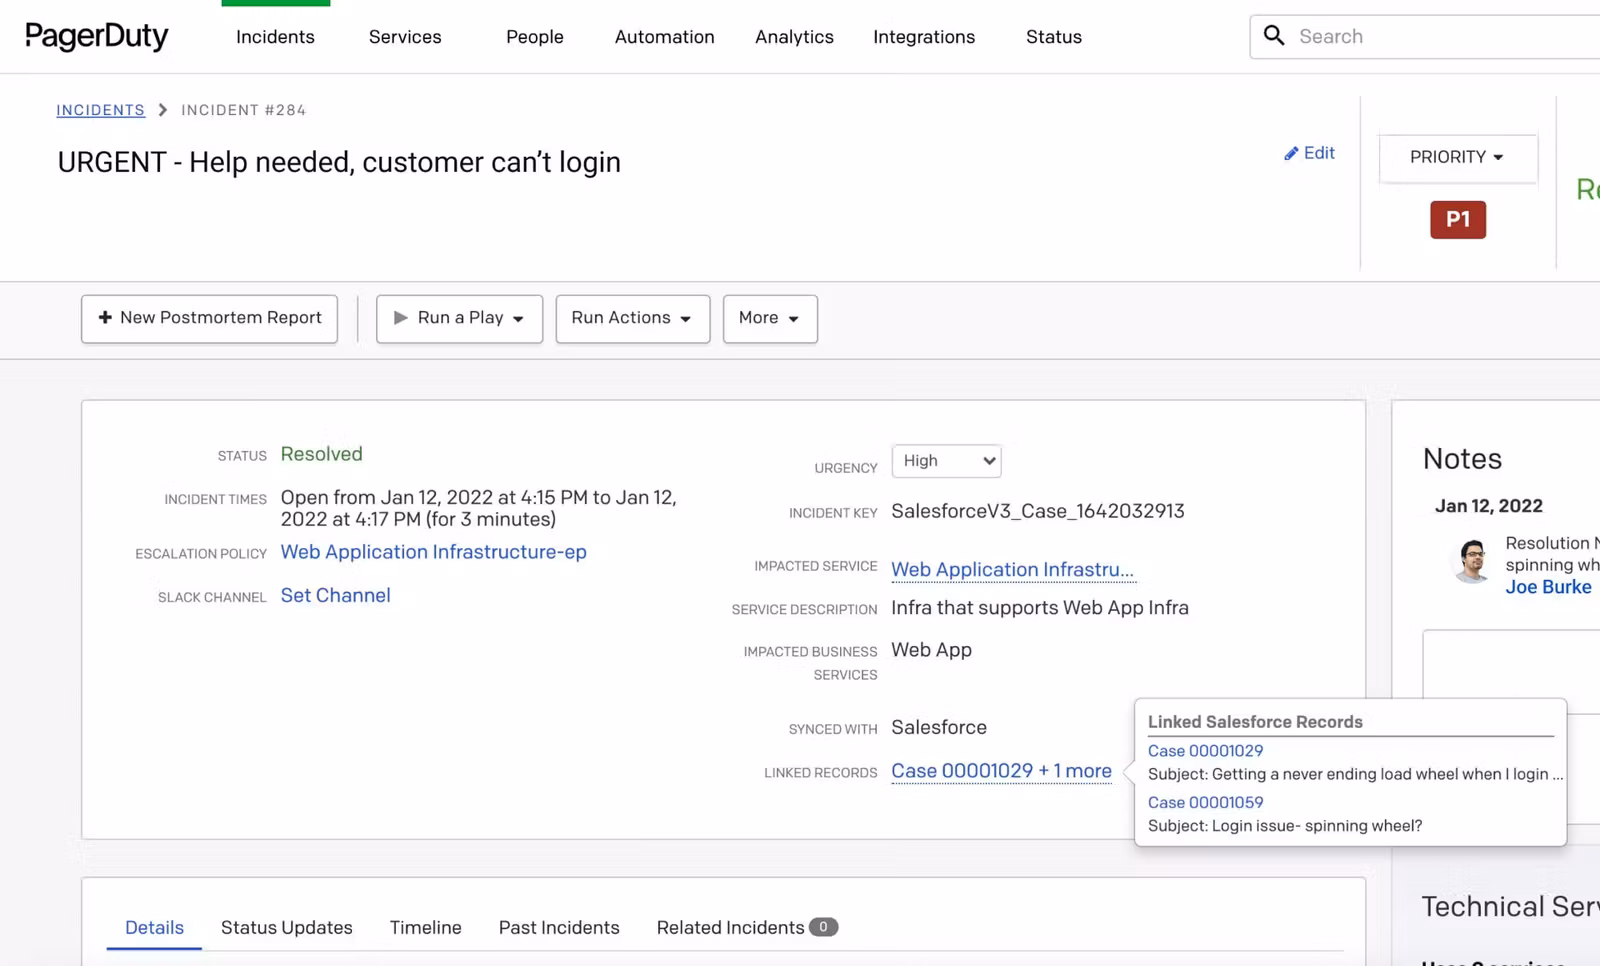1600x966 pixels.
Task: Expand the More actions menu
Action: (769, 318)
